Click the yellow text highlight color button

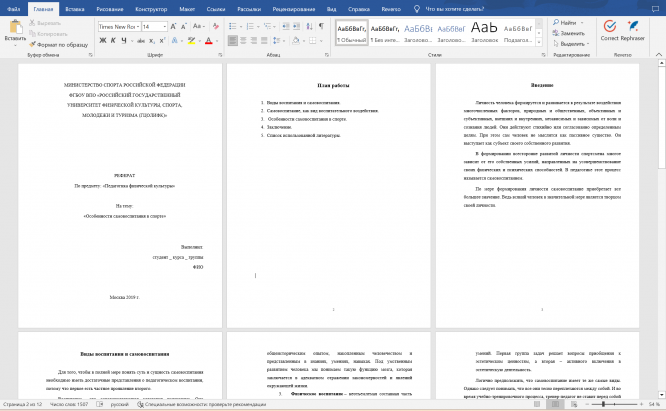[192, 41]
